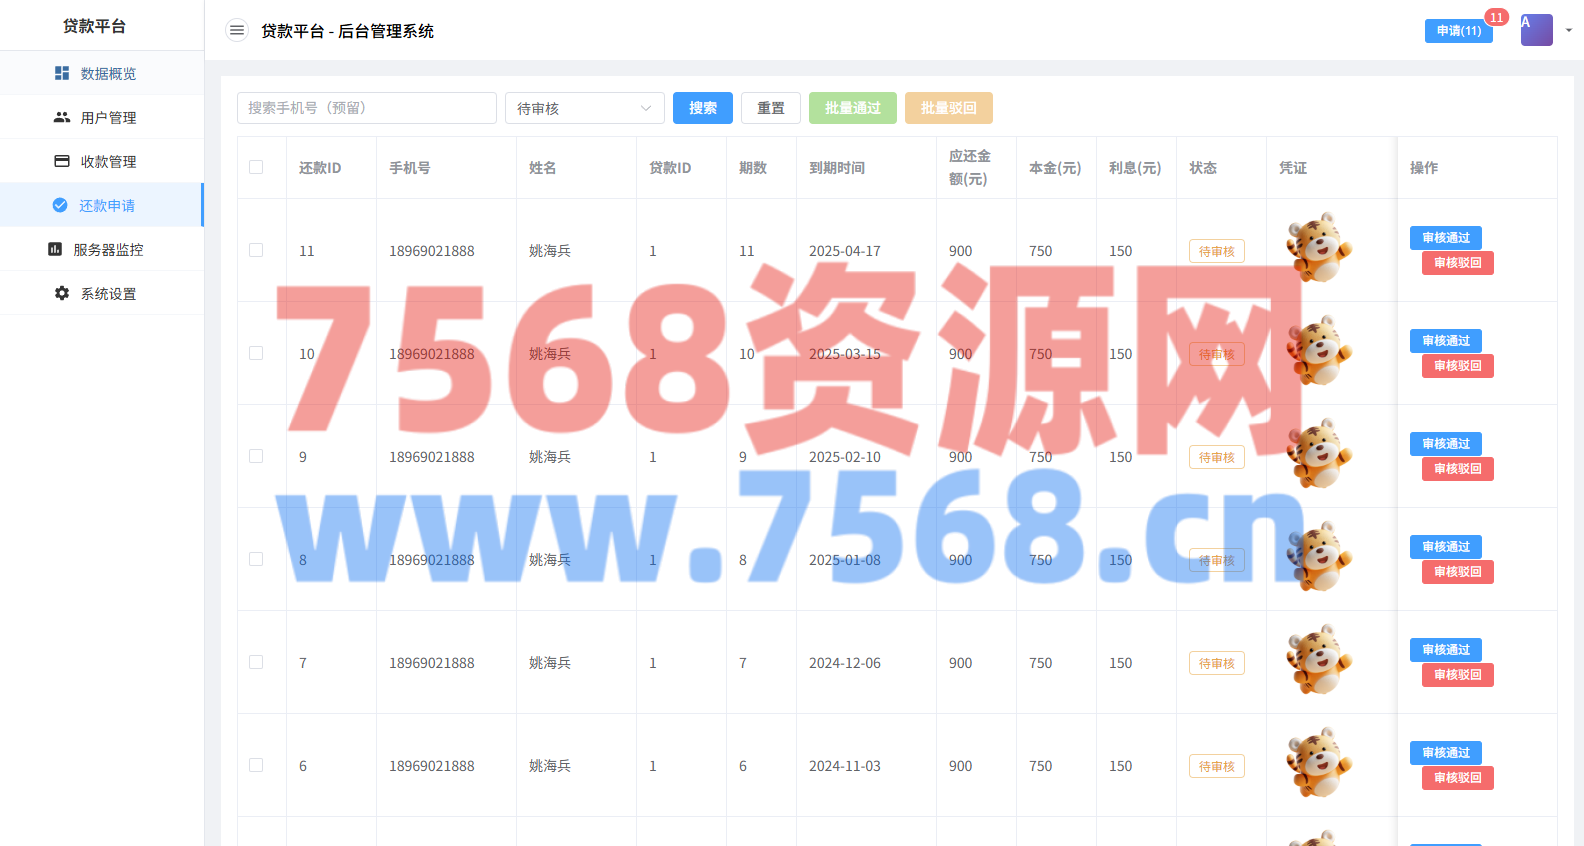Click 审核驳回 for 还款ID 6
The image size is (1584, 846).
click(1457, 778)
